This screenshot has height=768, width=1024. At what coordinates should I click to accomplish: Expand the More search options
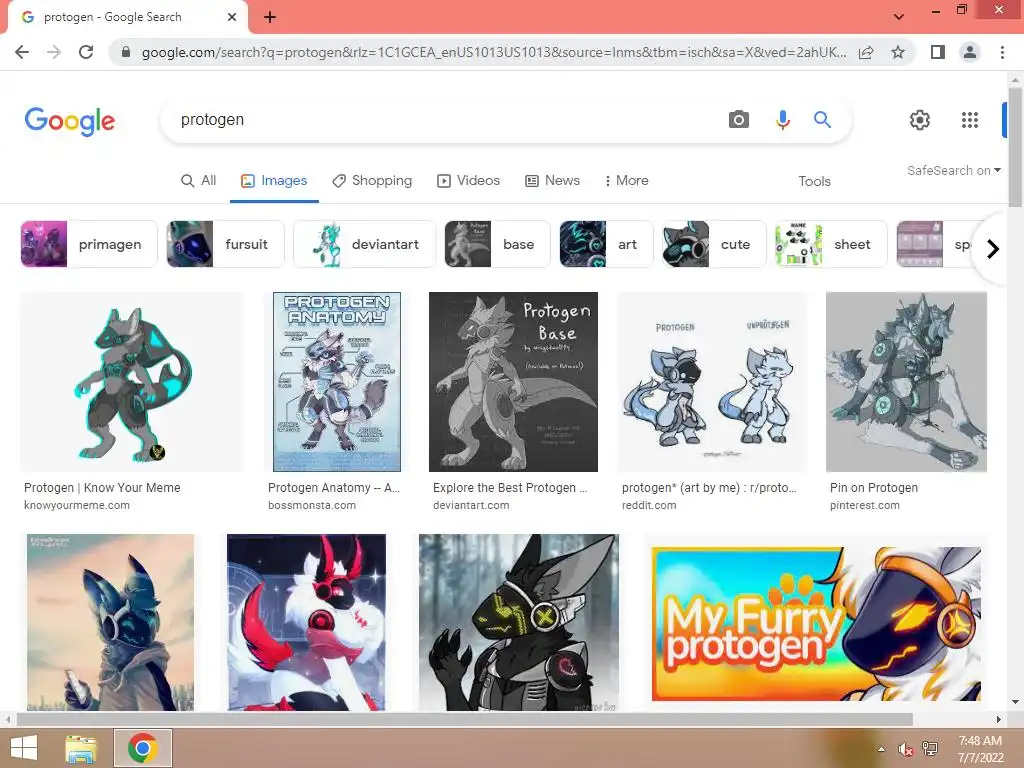[x=626, y=180]
